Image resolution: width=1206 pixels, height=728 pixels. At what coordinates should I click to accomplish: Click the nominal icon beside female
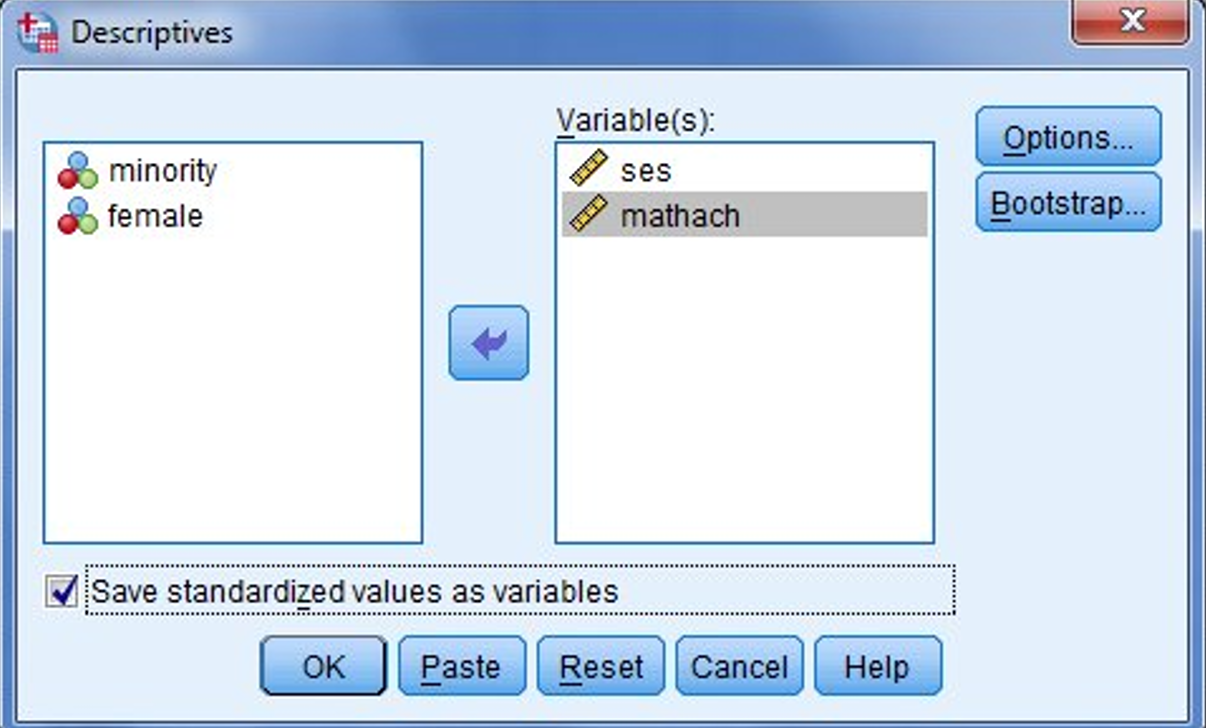77,216
